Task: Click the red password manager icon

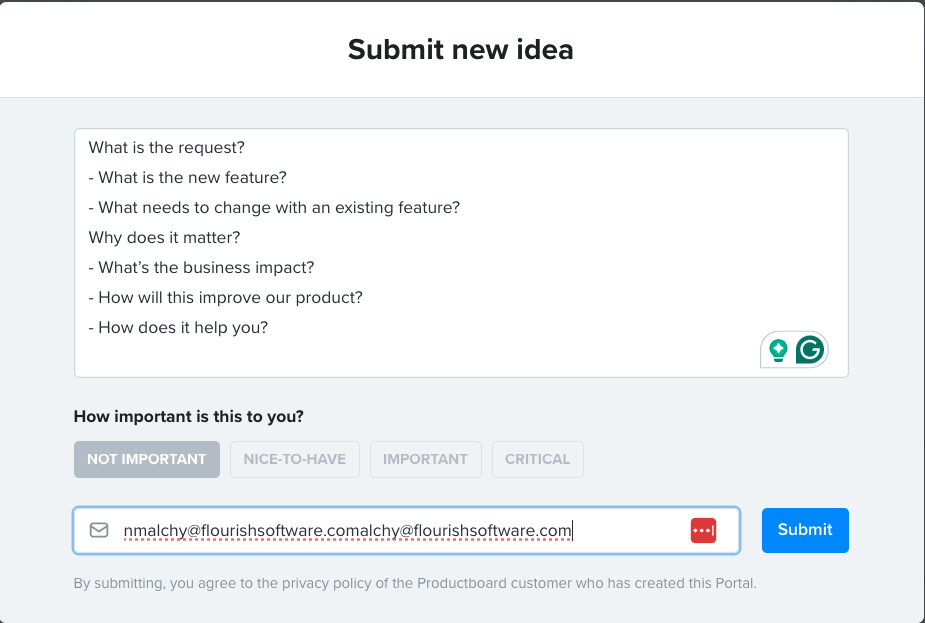Action: tap(703, 530)
